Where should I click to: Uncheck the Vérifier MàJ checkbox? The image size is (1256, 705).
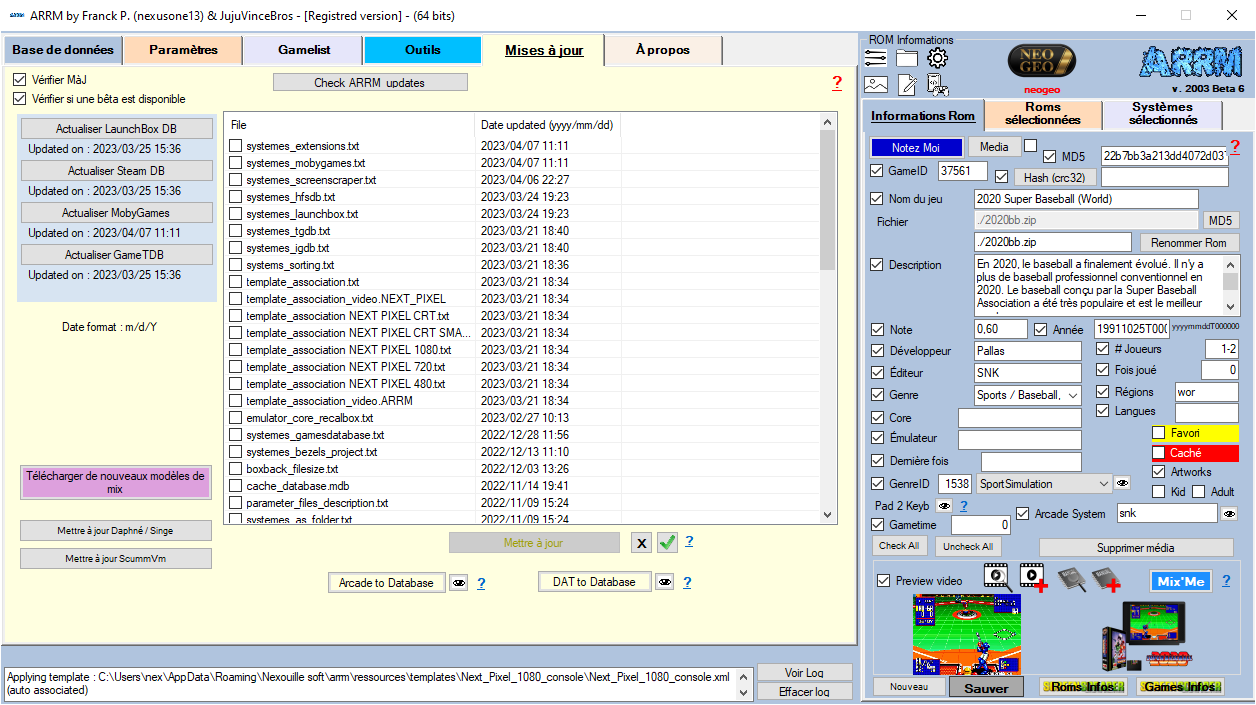pyautogui.click(x=20, y=80)
